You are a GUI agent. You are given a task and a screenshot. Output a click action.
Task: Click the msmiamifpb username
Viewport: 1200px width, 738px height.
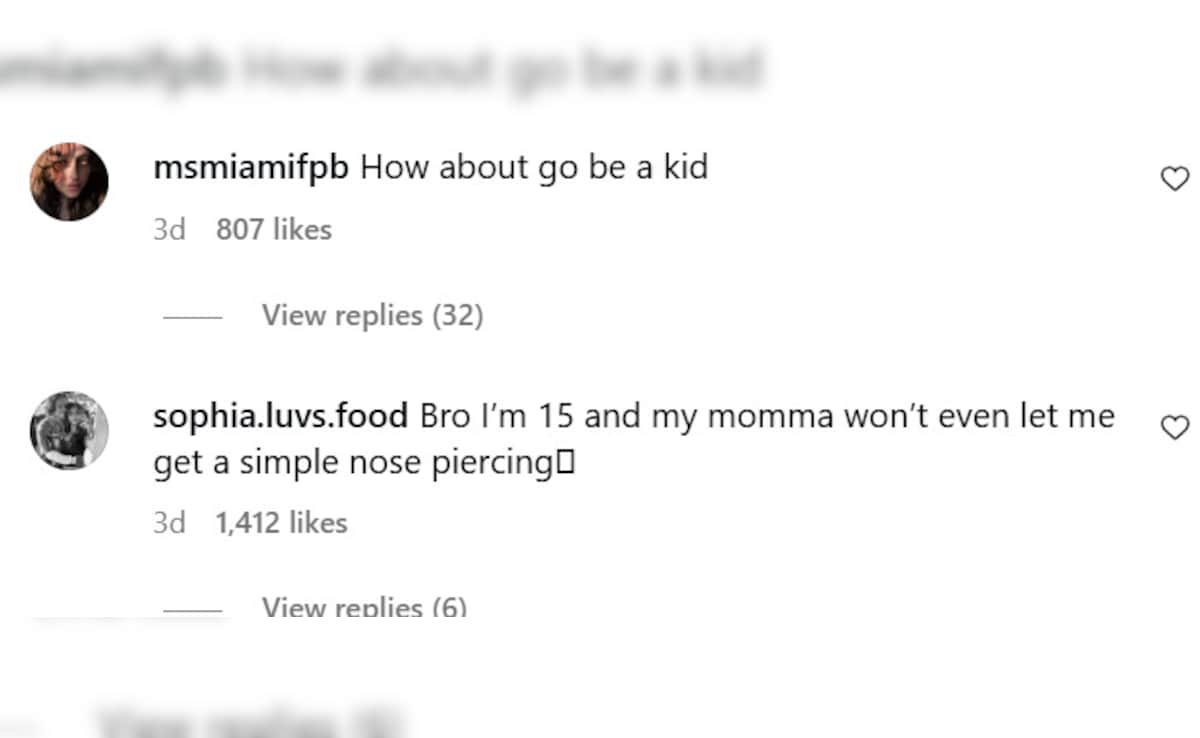pos(251,167)
